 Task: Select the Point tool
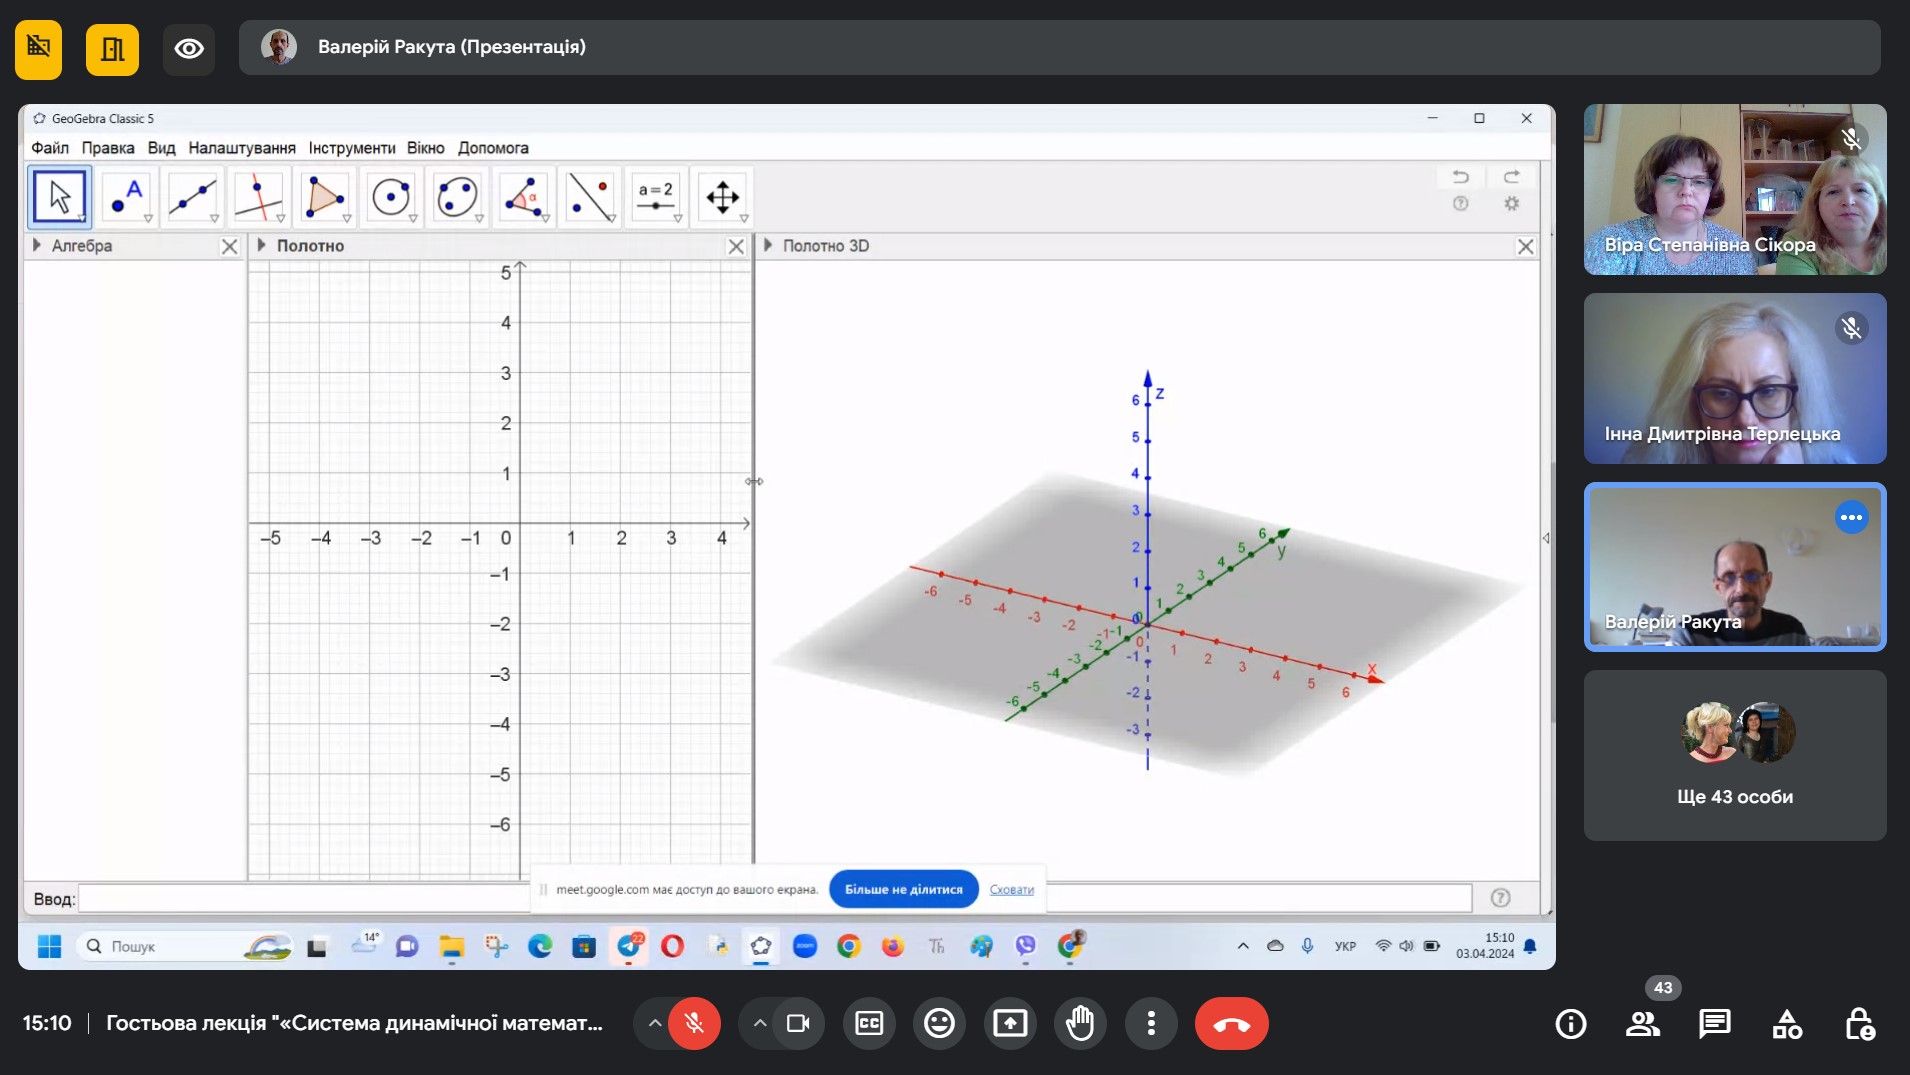tap(126, 197)
